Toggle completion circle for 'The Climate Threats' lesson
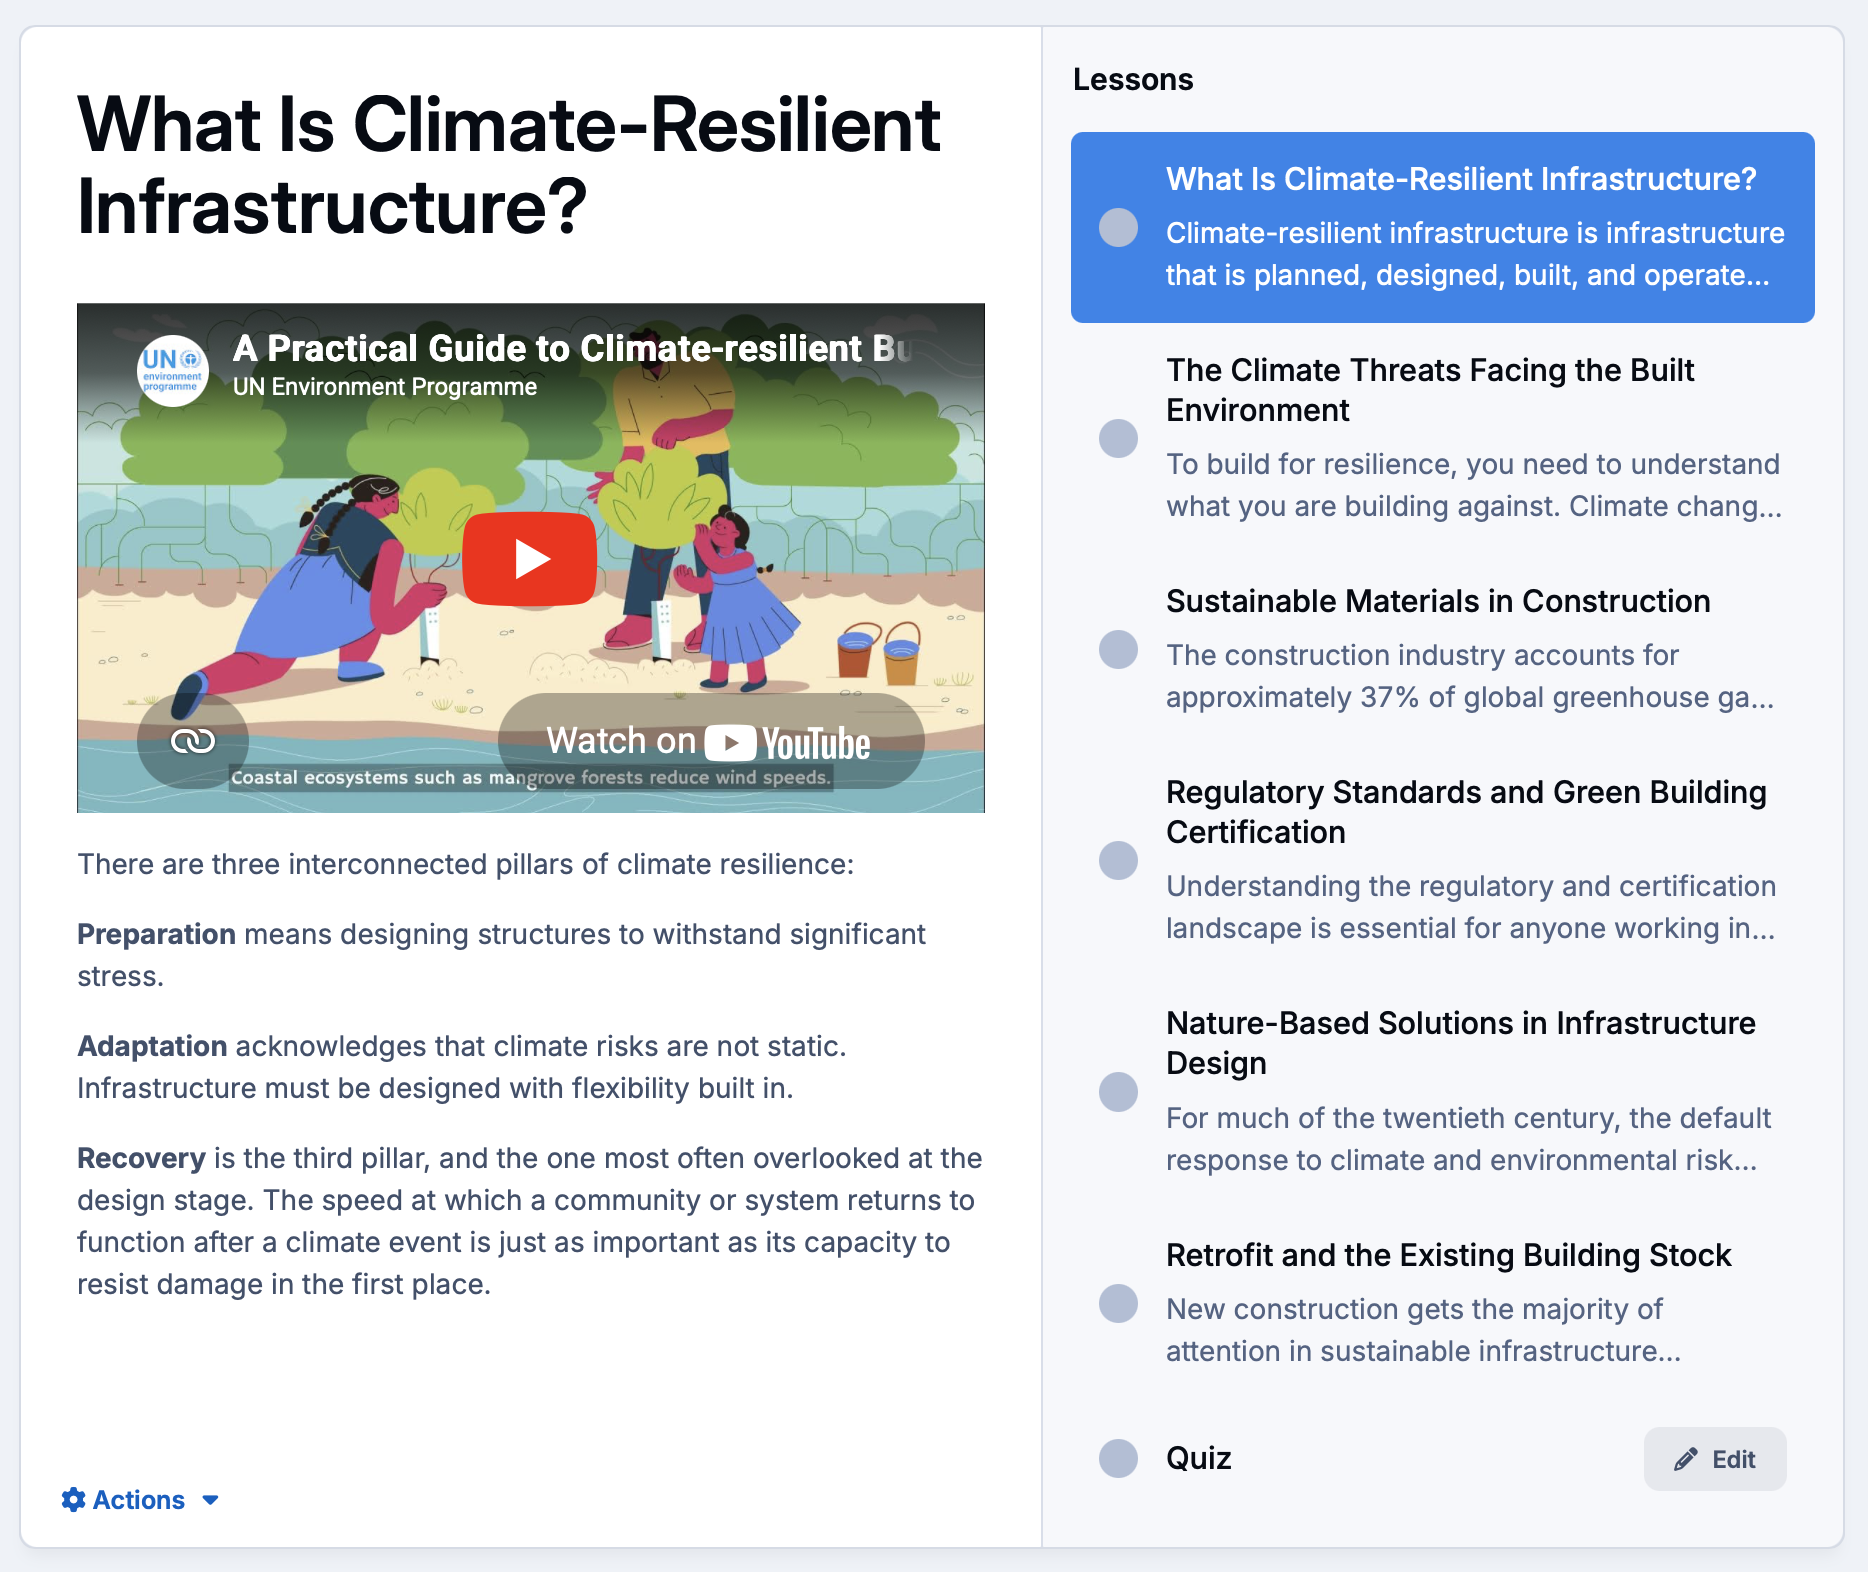 (x=1118, y=438)
